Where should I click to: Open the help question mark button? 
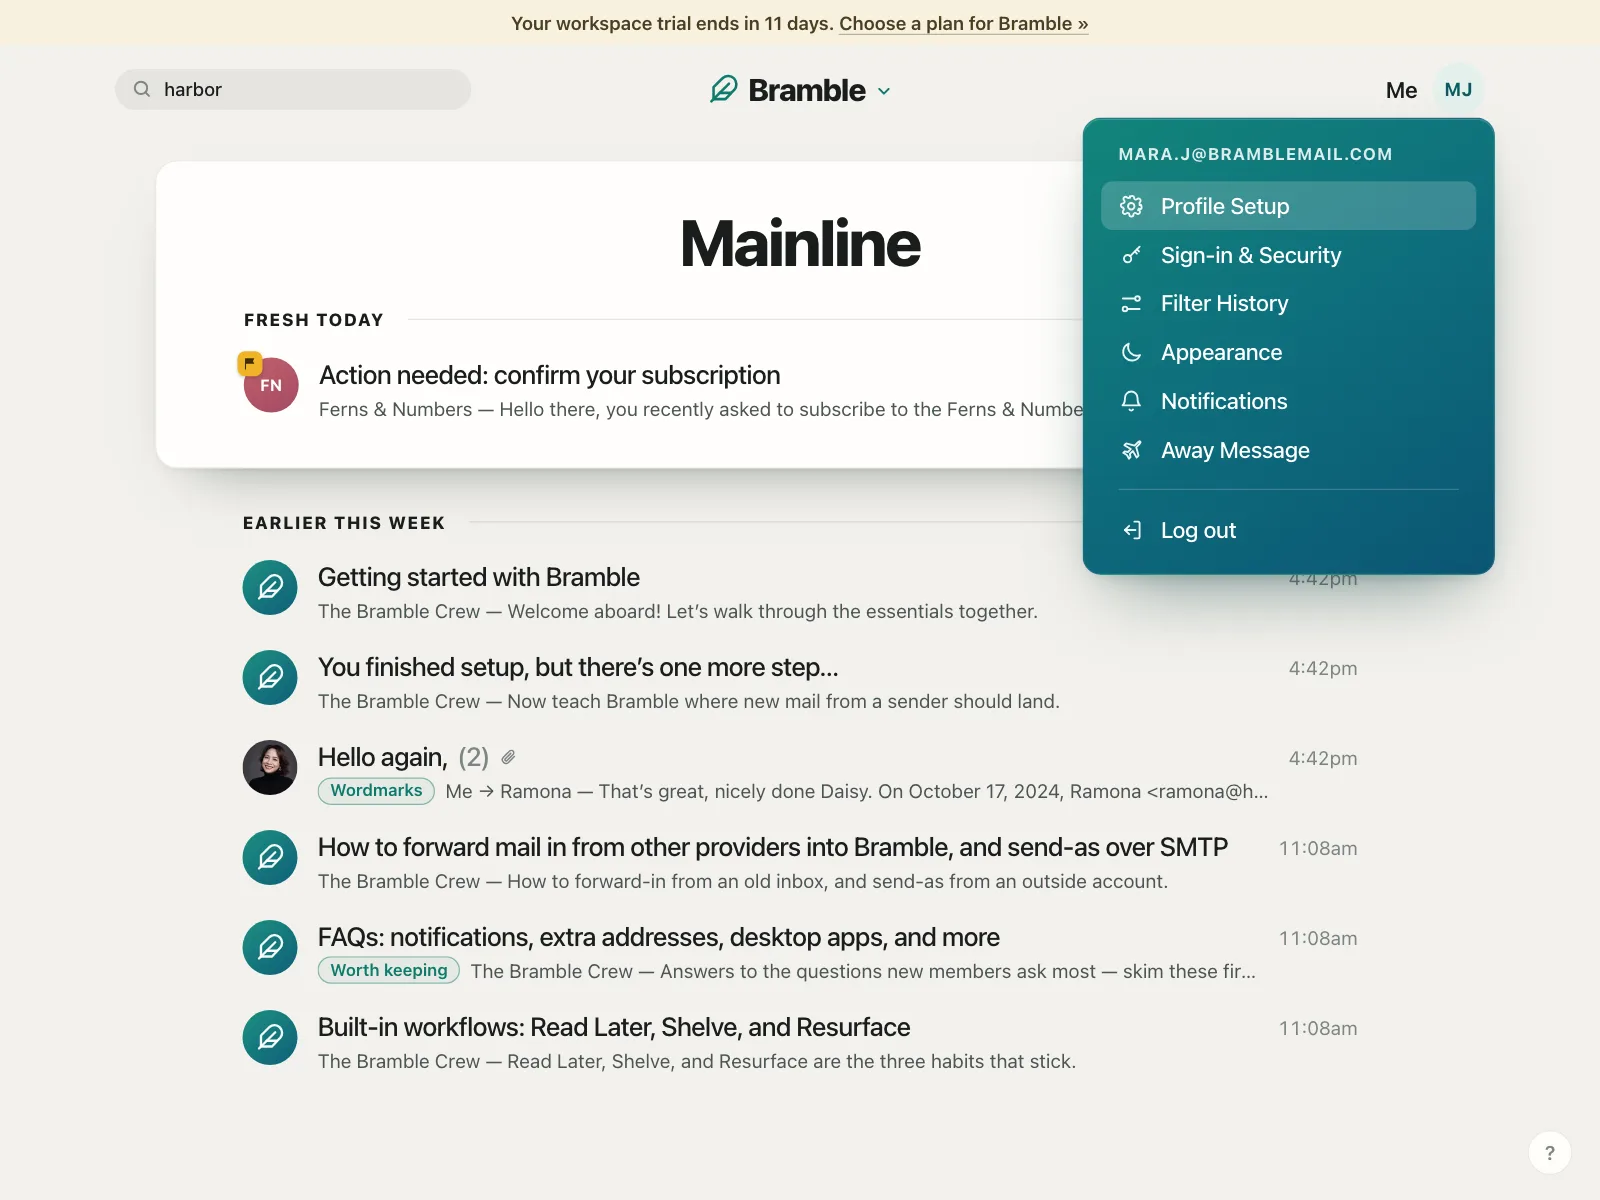click(x=1549, y=1152)
